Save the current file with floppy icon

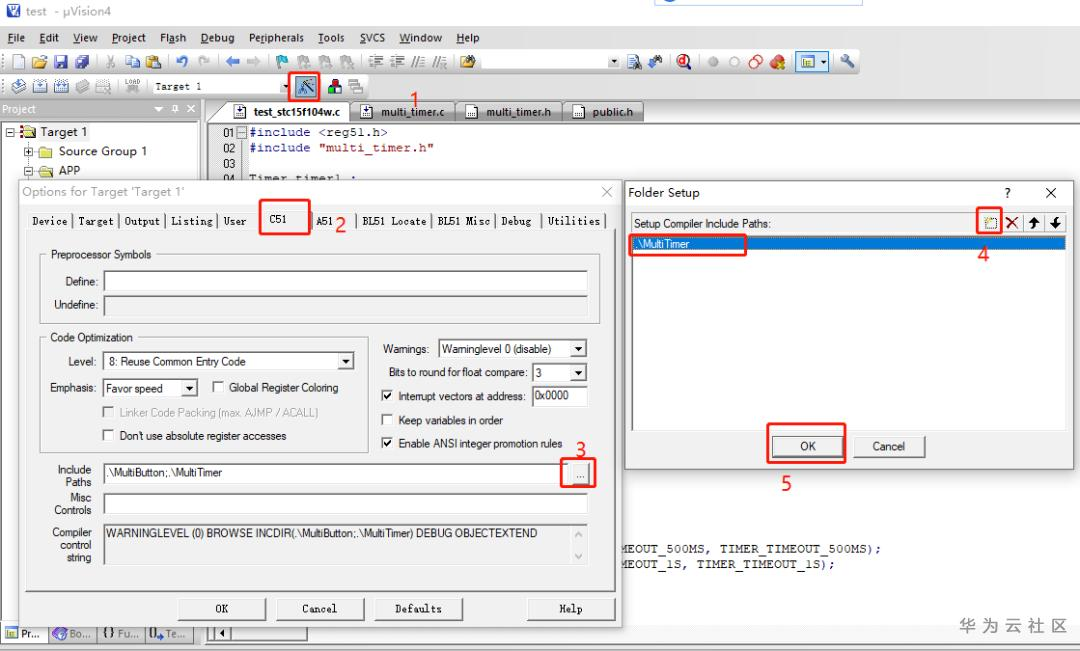tap(61, 62)
